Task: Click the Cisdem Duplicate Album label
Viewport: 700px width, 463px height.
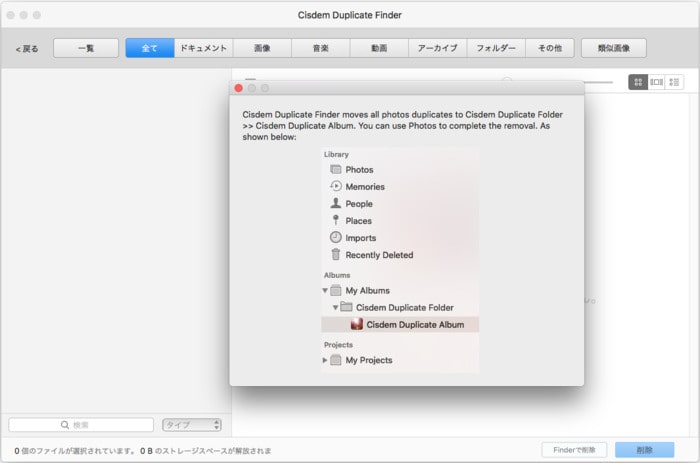Action: coord(415,325)
